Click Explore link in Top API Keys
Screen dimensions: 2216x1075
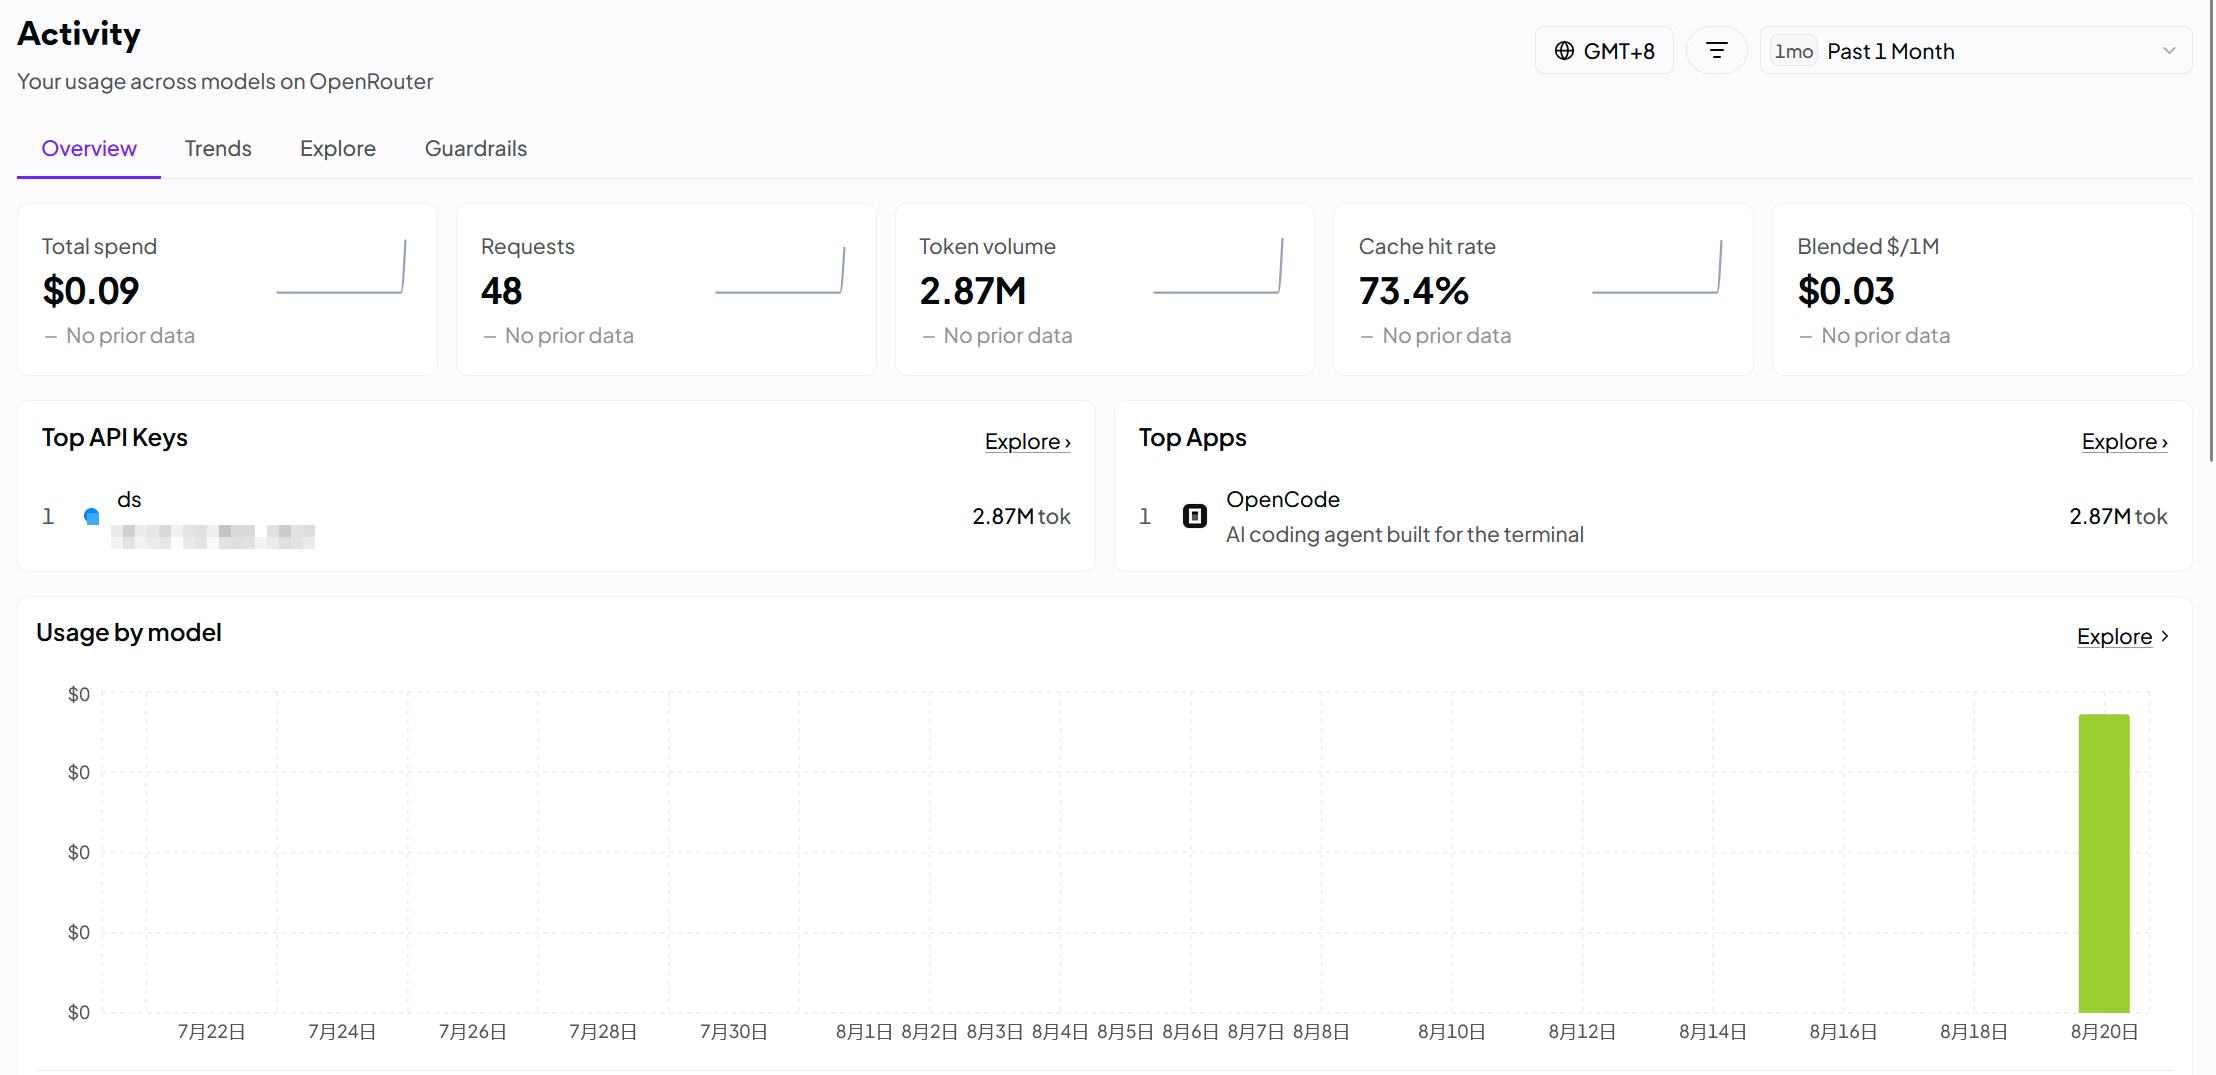(x=1028, y=442)
